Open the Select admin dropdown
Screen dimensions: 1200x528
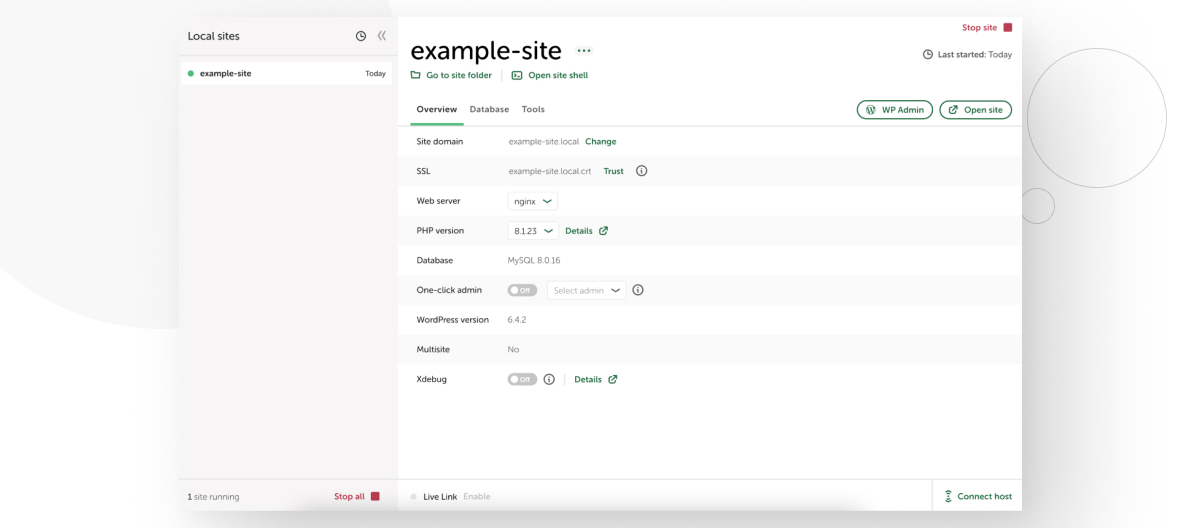pyautogui.click(x=587, y=290)
